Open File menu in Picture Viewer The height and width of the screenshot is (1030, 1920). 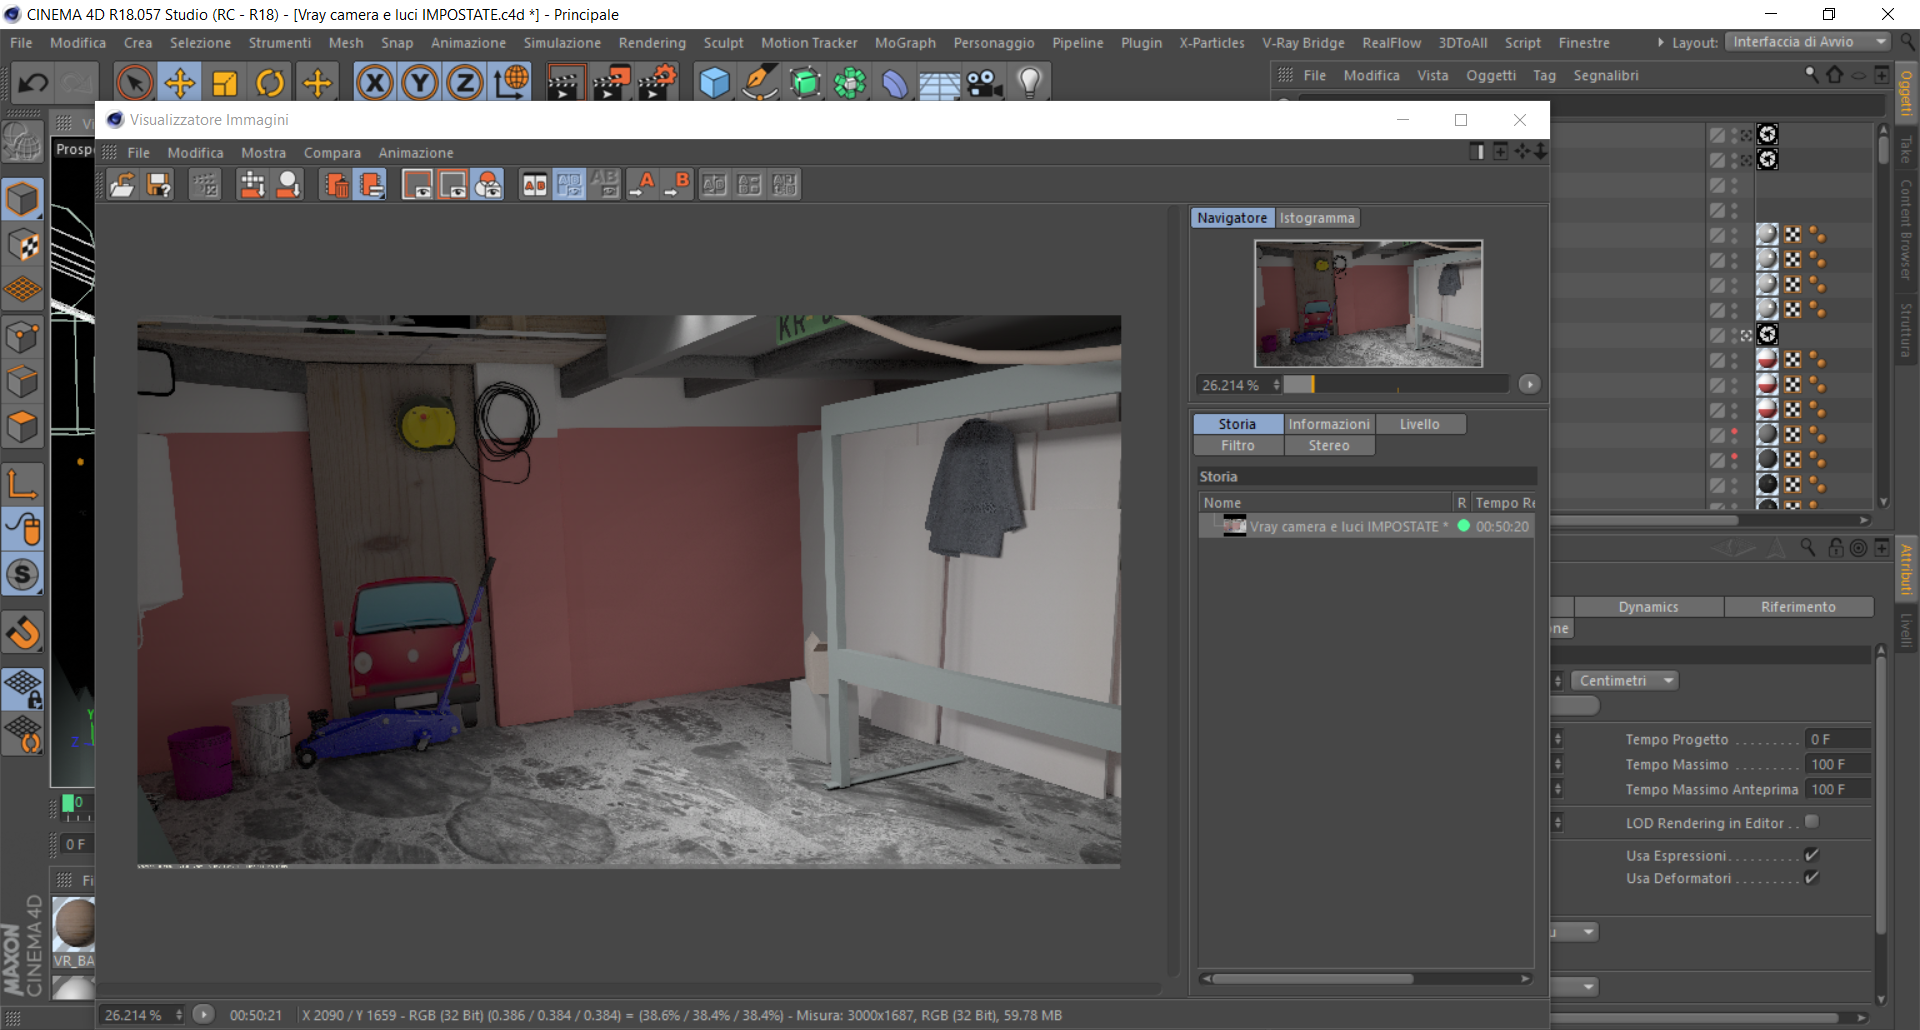(138, 153)
